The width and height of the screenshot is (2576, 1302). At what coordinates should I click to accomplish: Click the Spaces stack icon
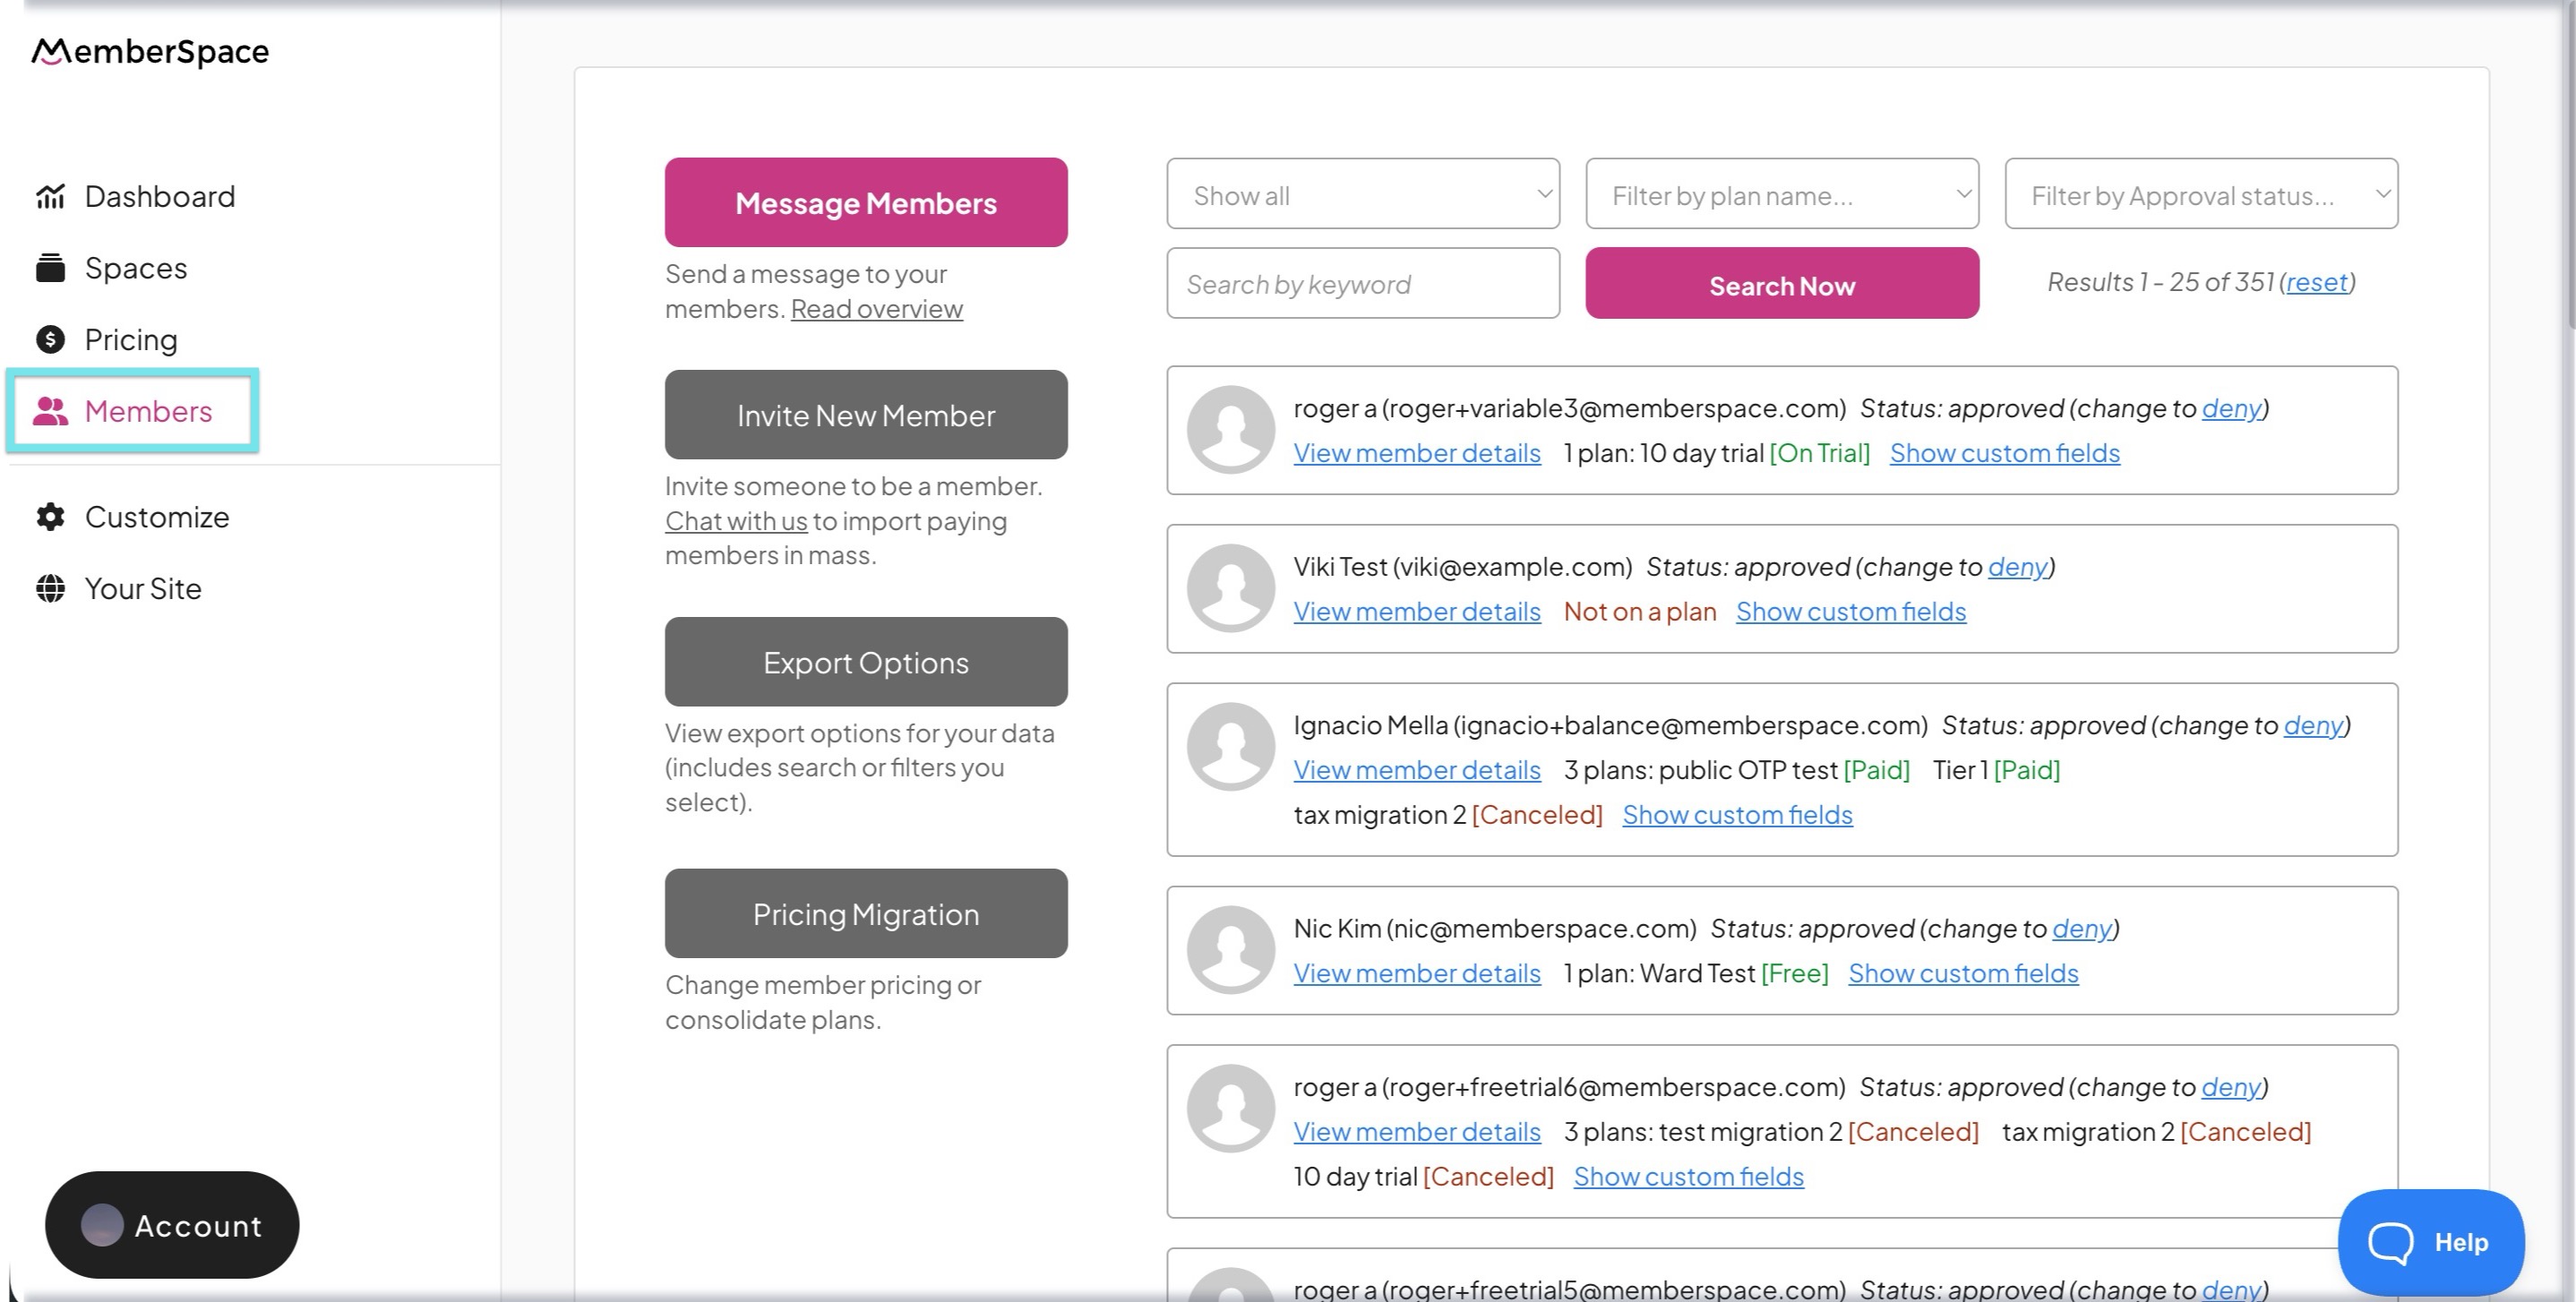pyautogui.click(x=50, y=268)
